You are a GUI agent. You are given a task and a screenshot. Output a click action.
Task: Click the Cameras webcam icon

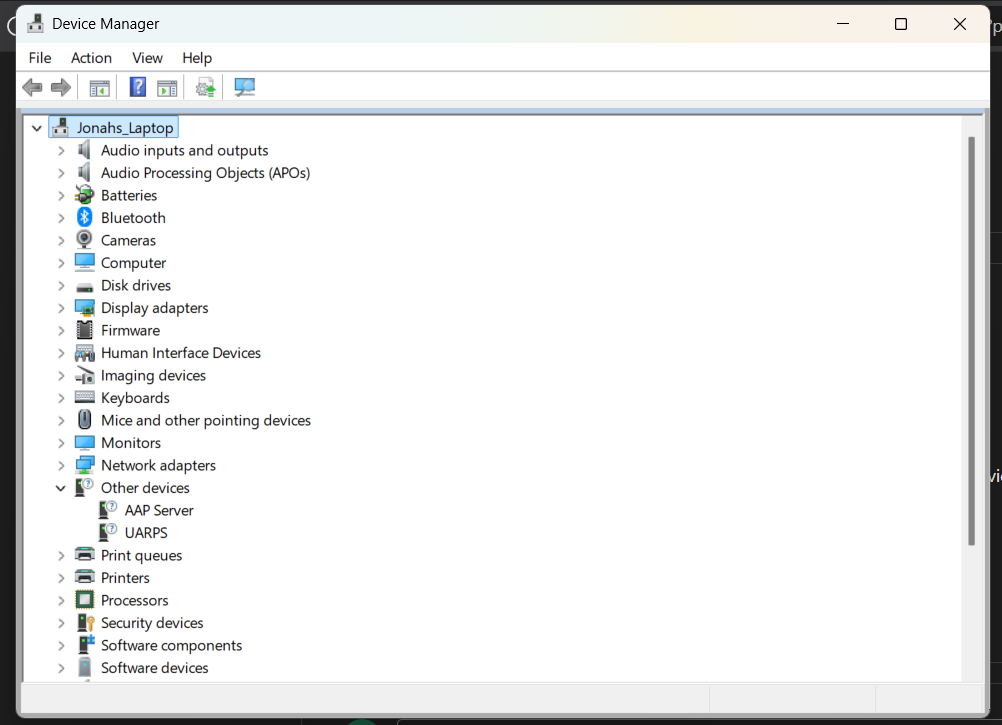coord(84,240)
